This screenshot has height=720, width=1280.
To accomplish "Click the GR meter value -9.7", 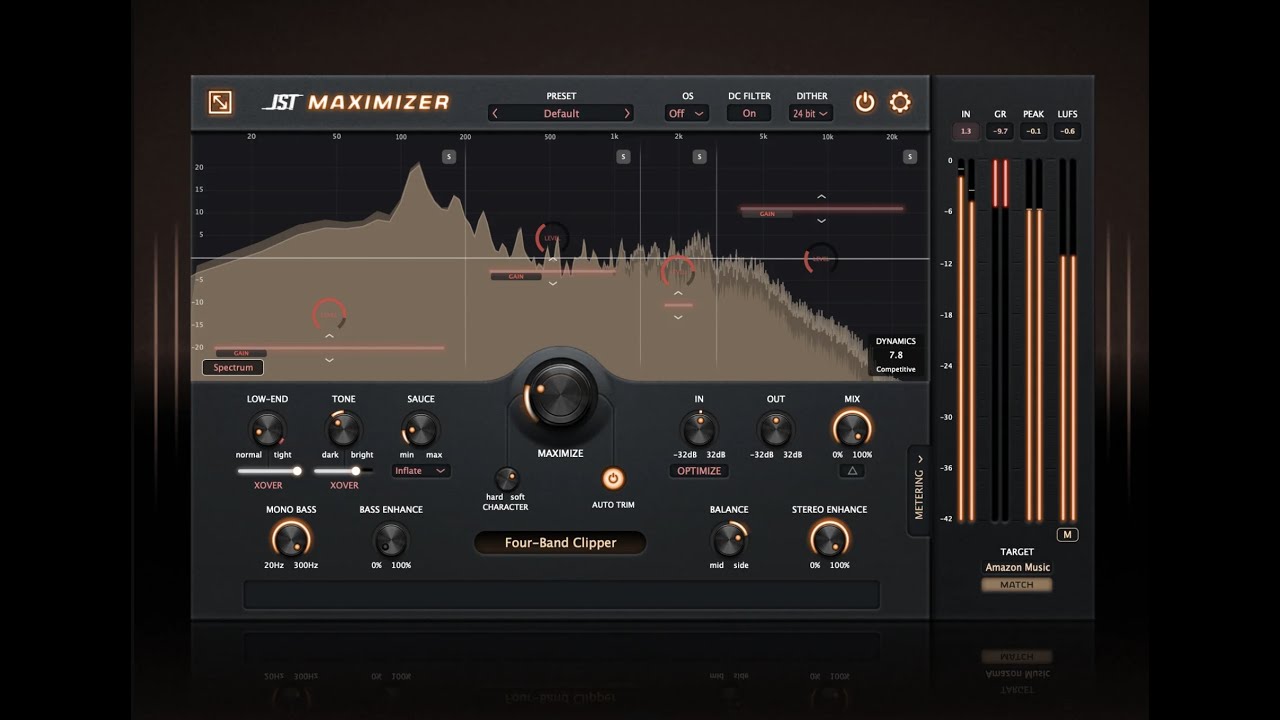I will click(1000, 131).
